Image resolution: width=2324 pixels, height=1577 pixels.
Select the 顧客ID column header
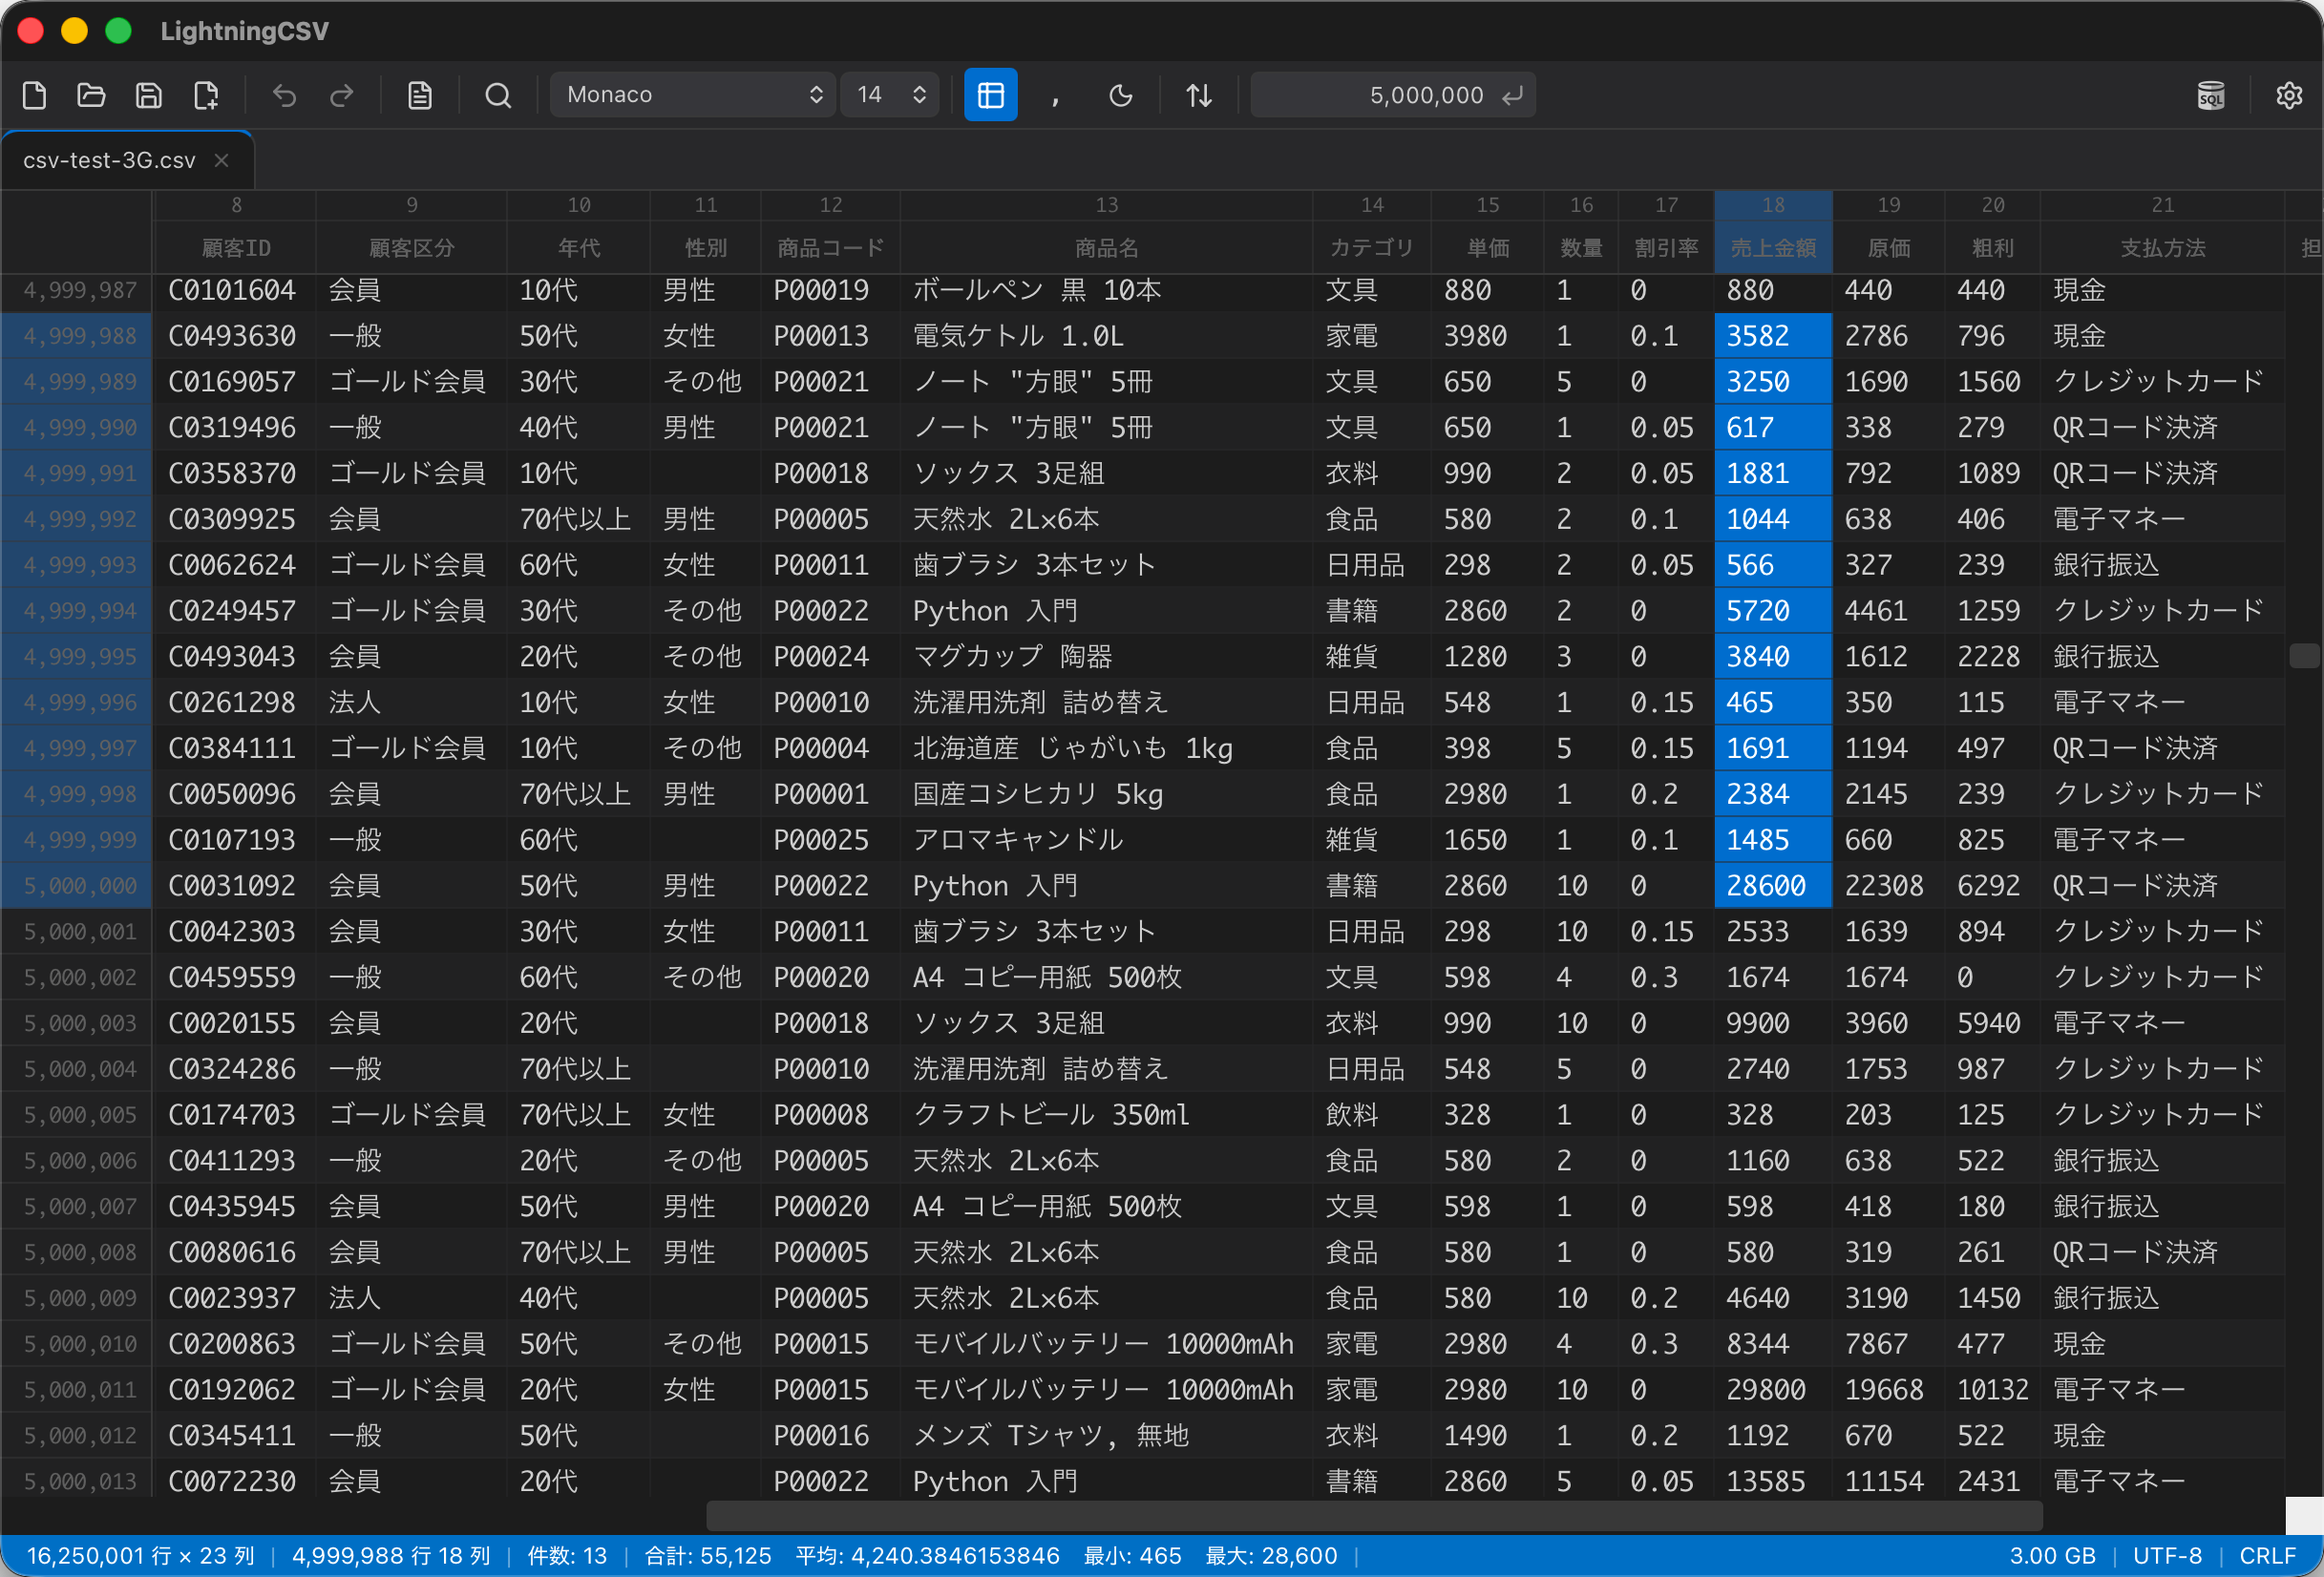[236, 247]
